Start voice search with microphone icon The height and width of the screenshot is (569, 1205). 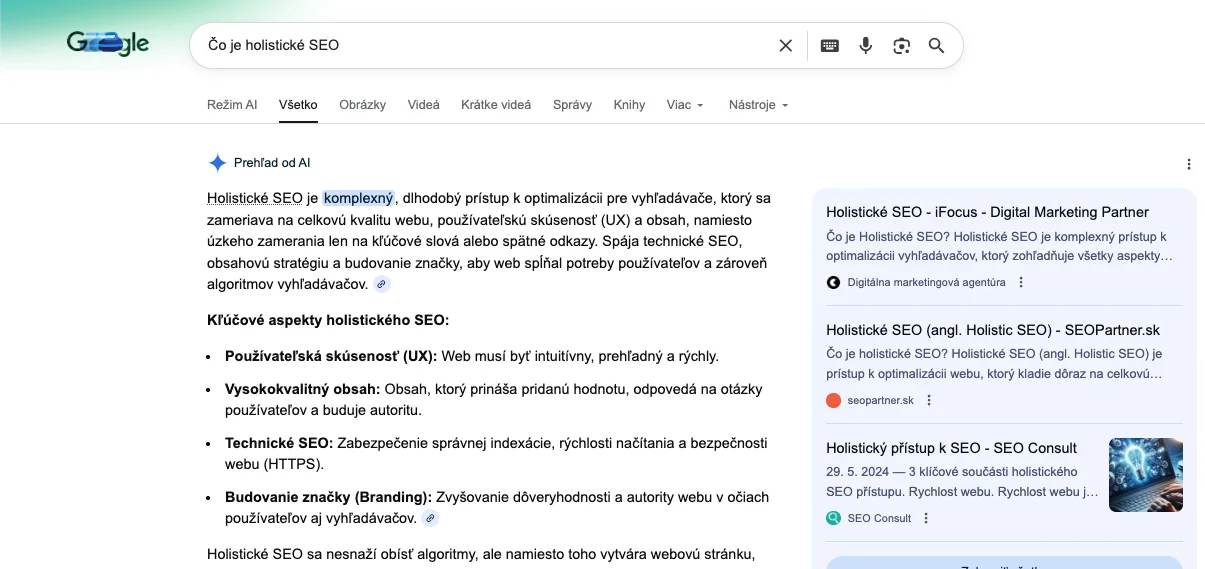click(x=866, y=45)
